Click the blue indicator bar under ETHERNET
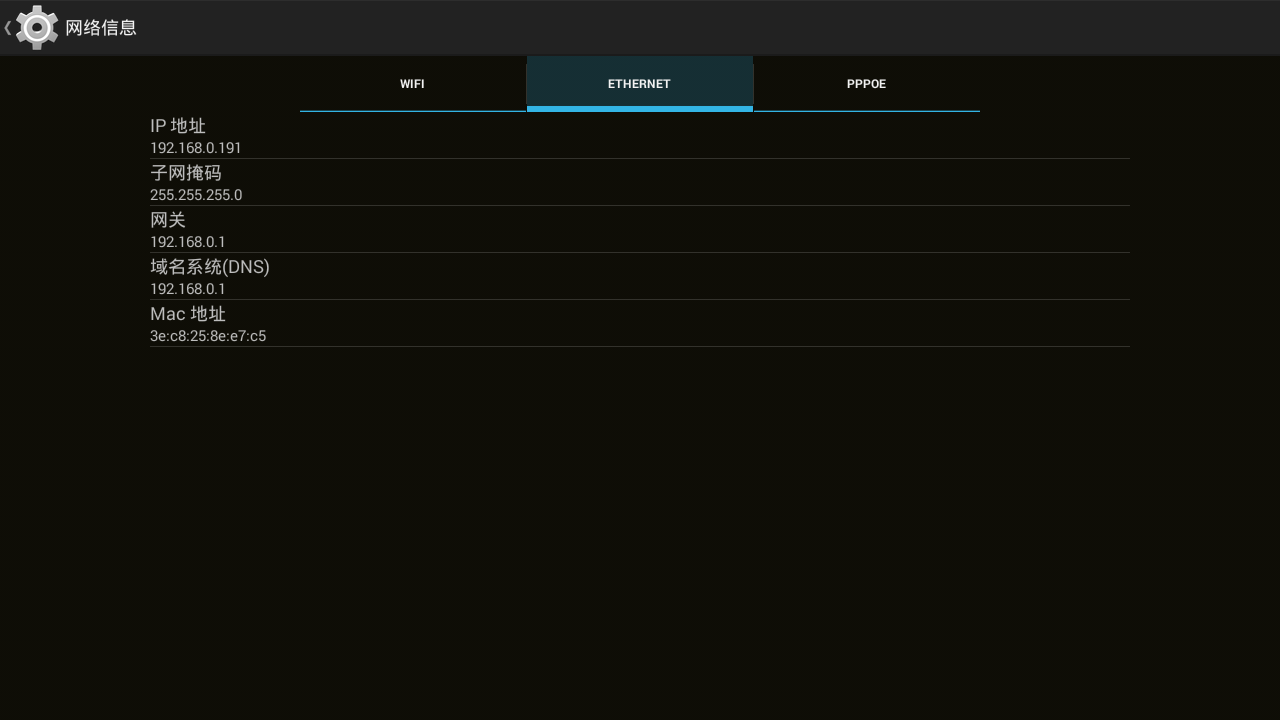The width and height of the screenshot is (1280, 720). [x=639, y=108]
